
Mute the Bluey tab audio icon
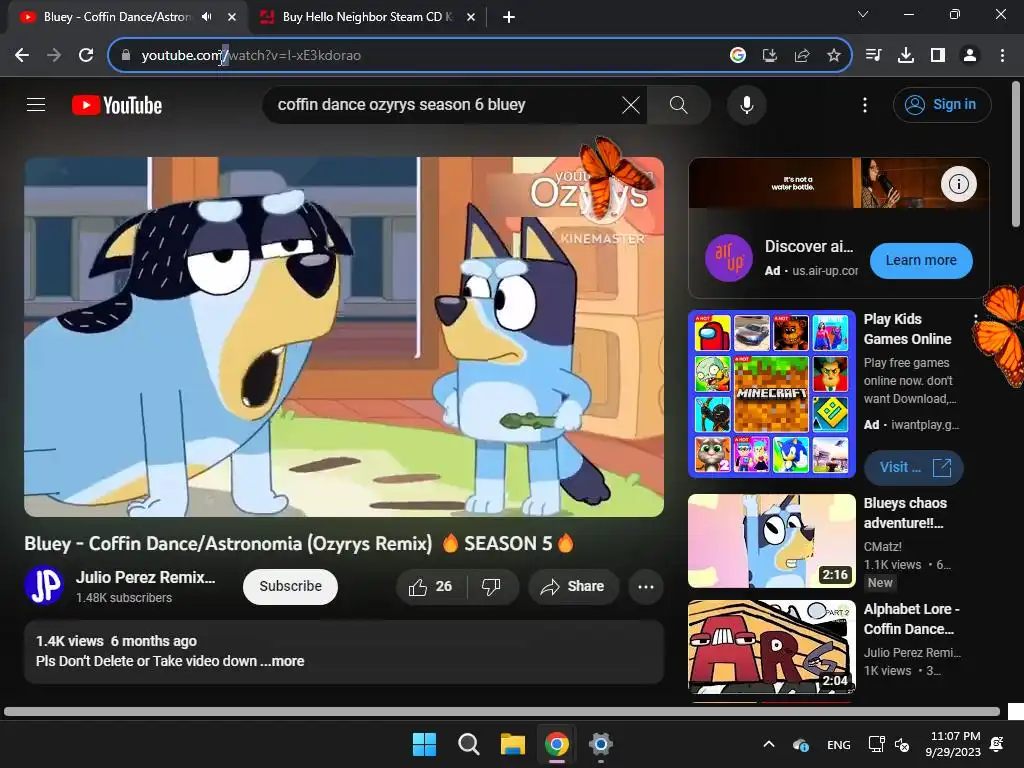point(207,17)
